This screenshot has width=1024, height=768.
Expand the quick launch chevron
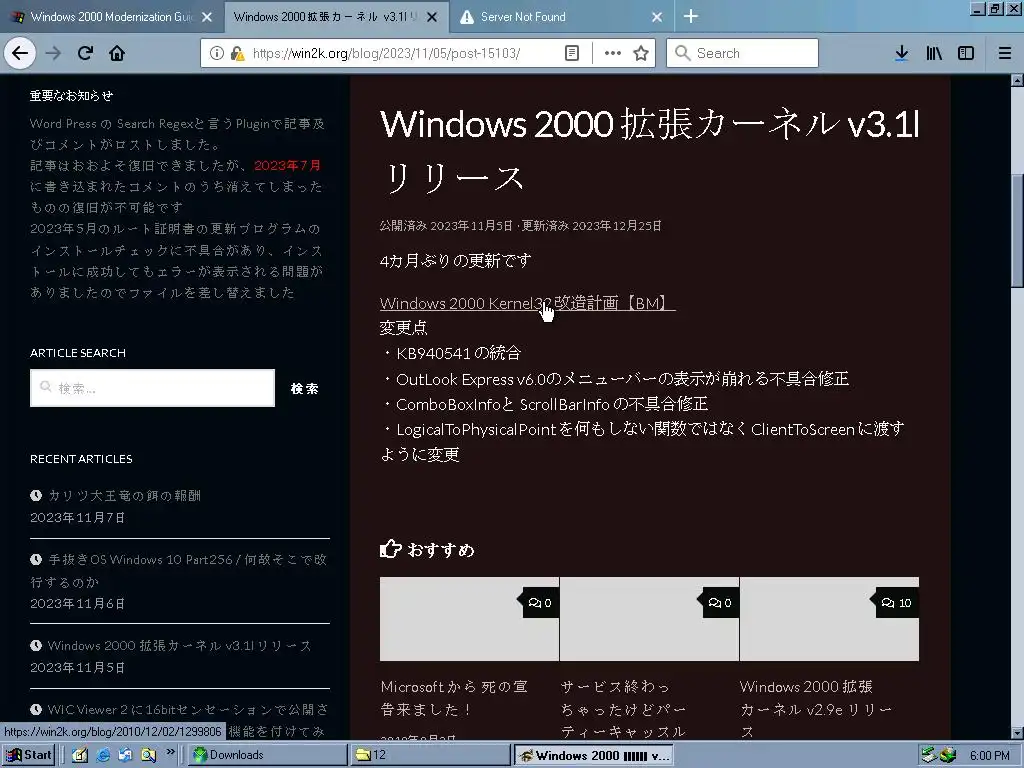click(x=171, y=752)
